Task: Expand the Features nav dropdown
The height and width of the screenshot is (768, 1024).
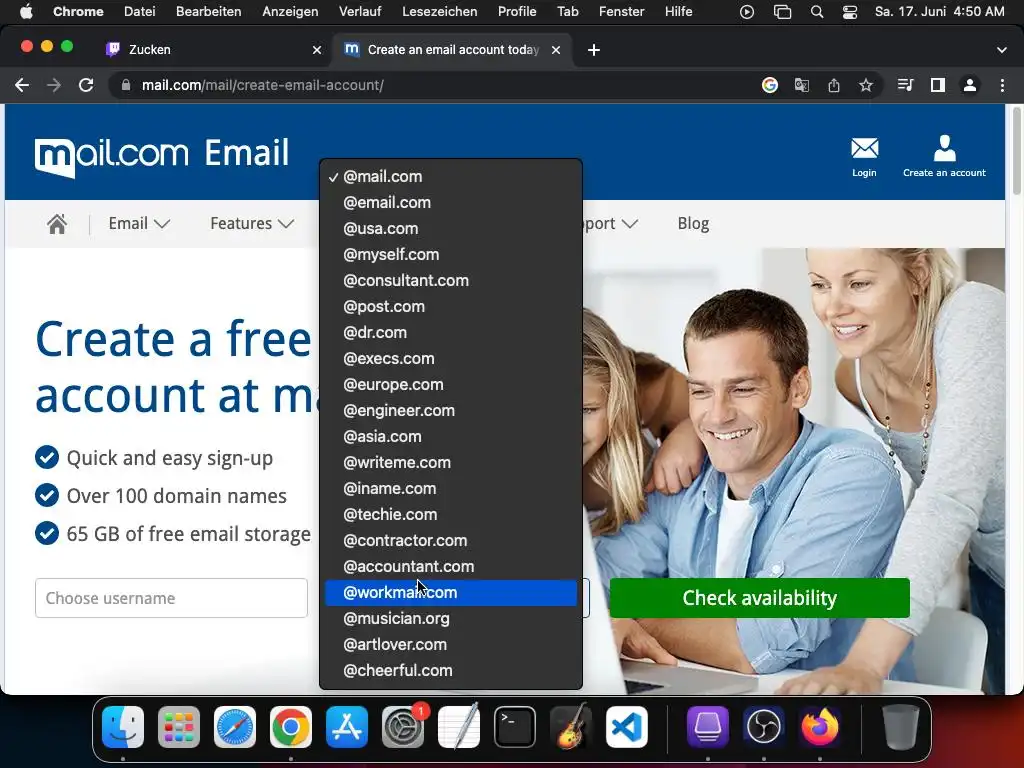Action: [252, 223]
